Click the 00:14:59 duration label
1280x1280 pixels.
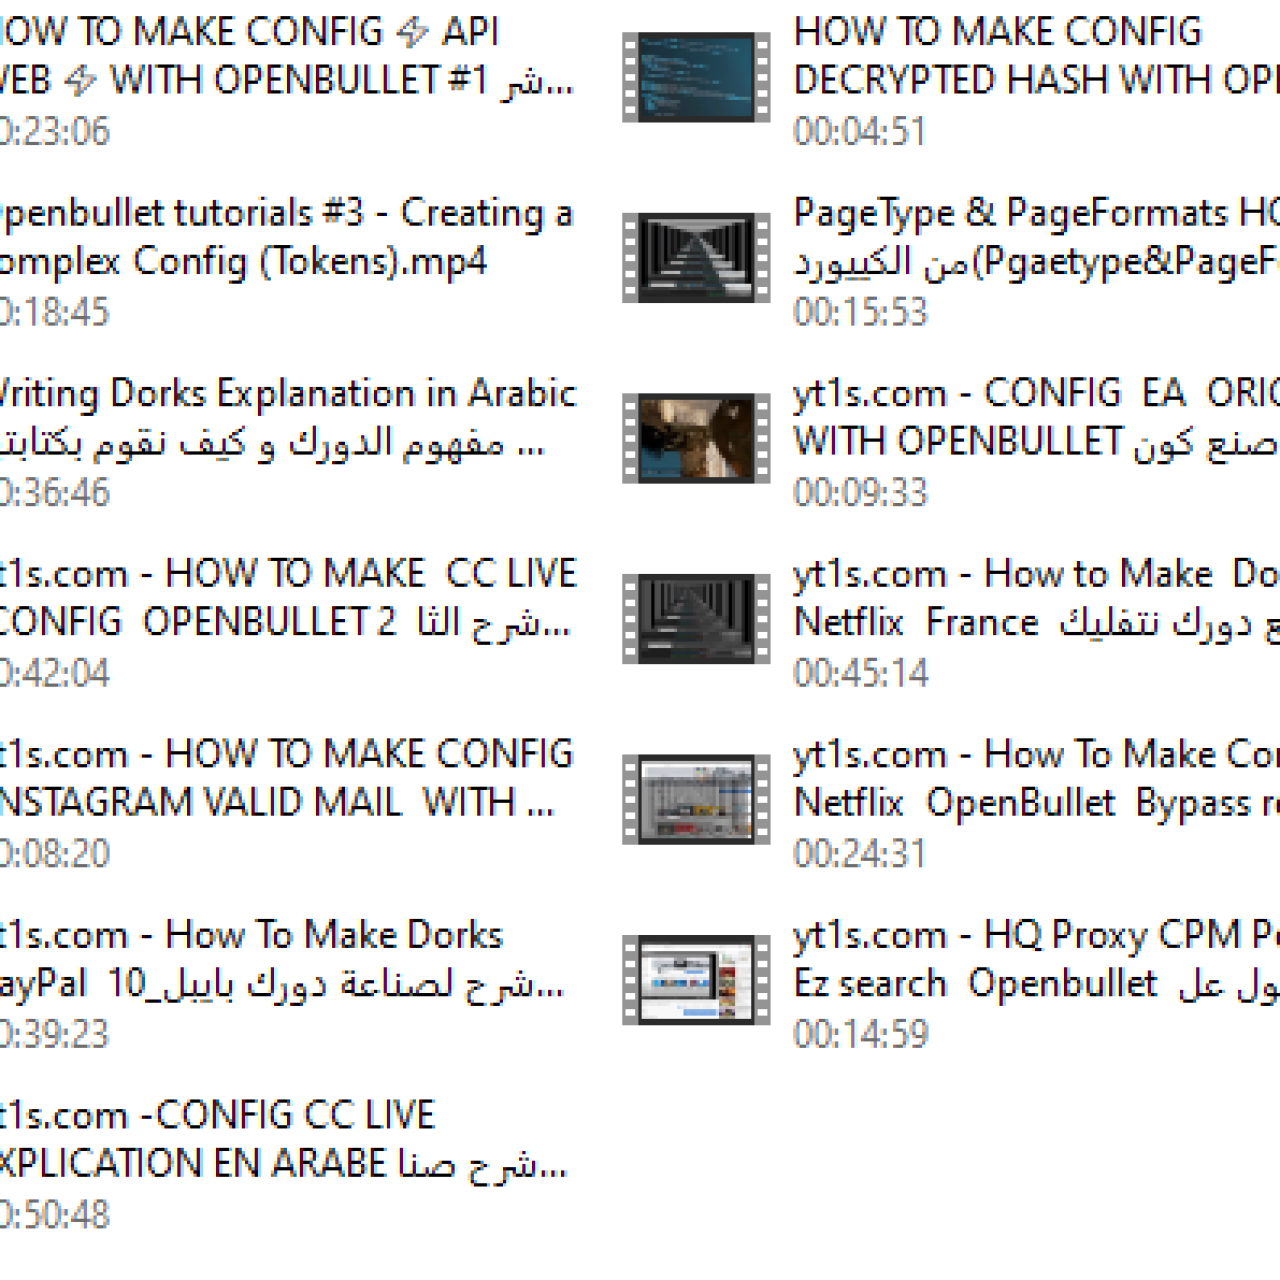click(x=860, y=1035)
